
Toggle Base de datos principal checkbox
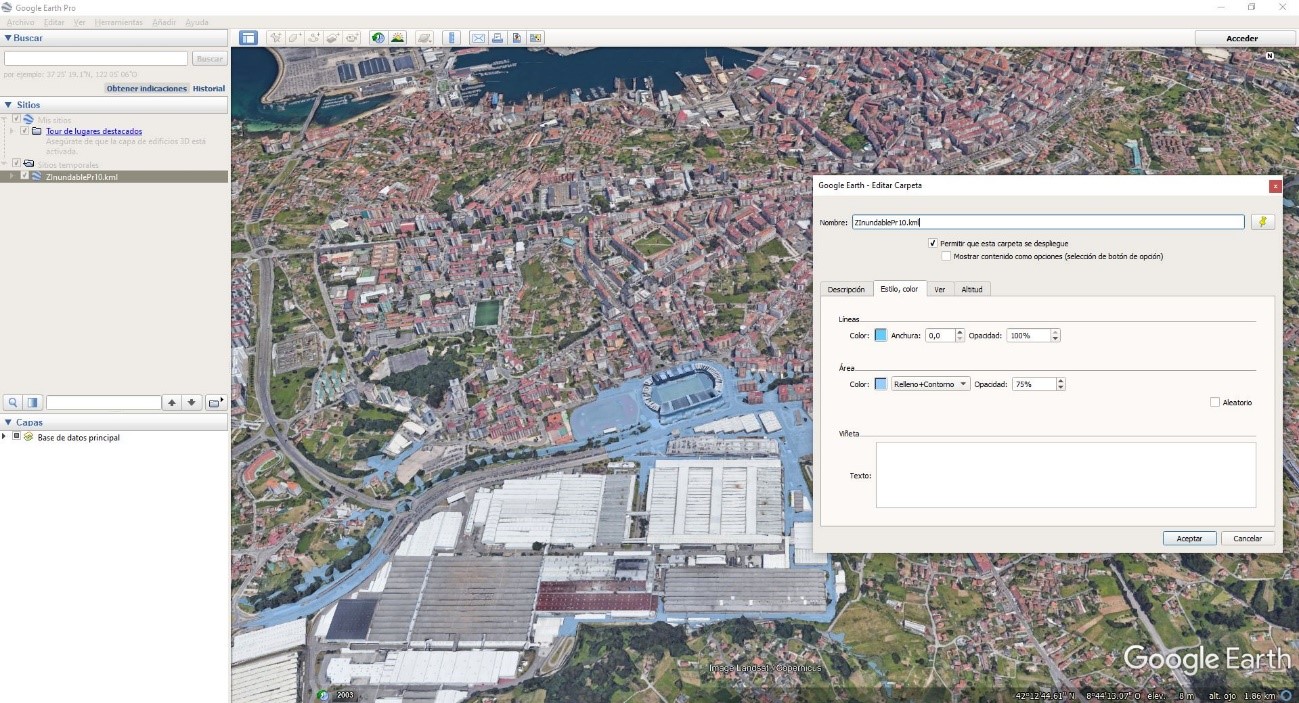[x=16, y=437]
